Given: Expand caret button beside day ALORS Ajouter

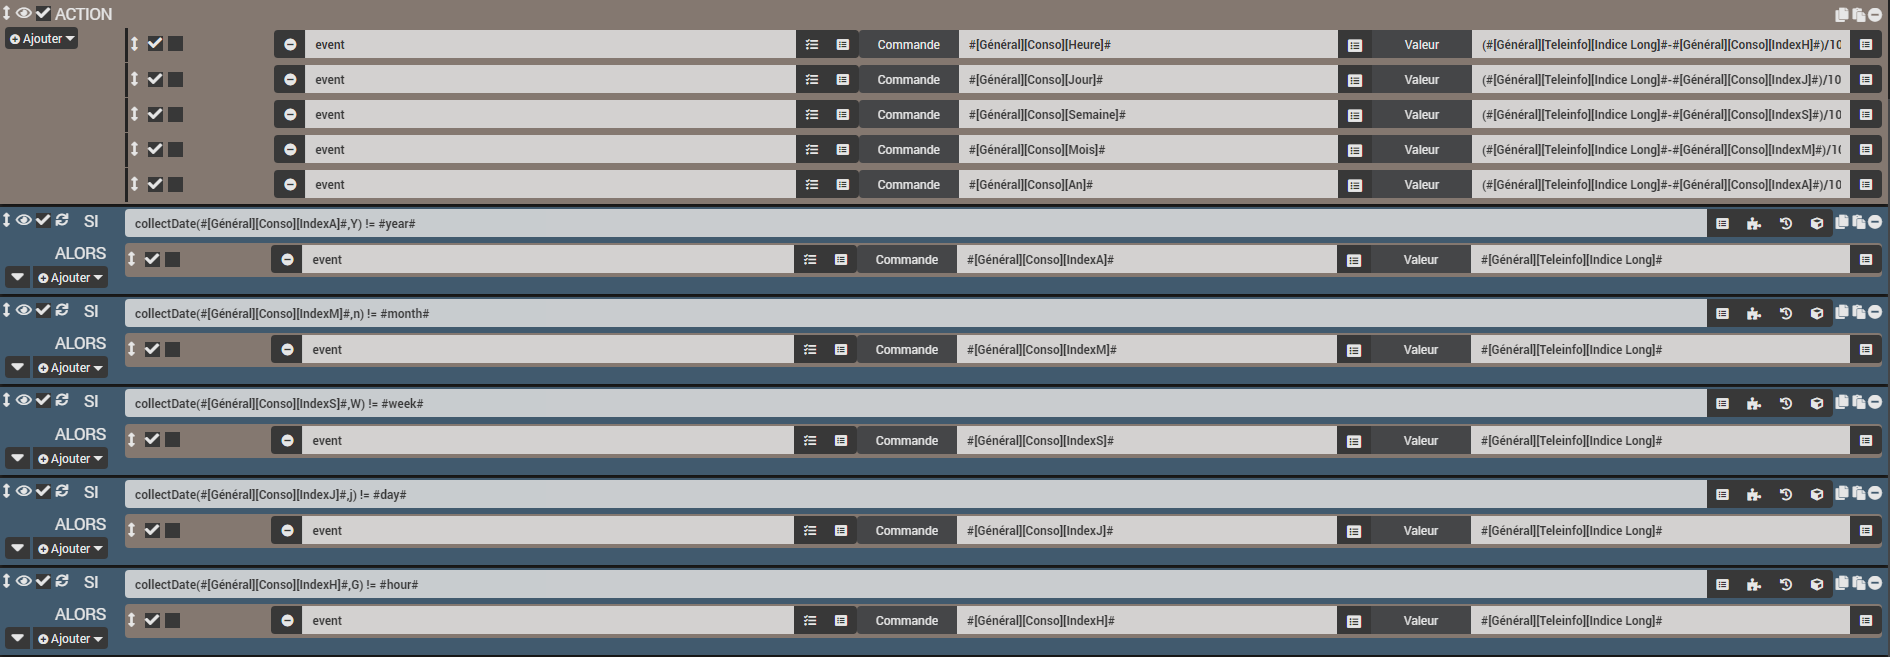Looking at the screenshot, I should click(x=18, y=549).
